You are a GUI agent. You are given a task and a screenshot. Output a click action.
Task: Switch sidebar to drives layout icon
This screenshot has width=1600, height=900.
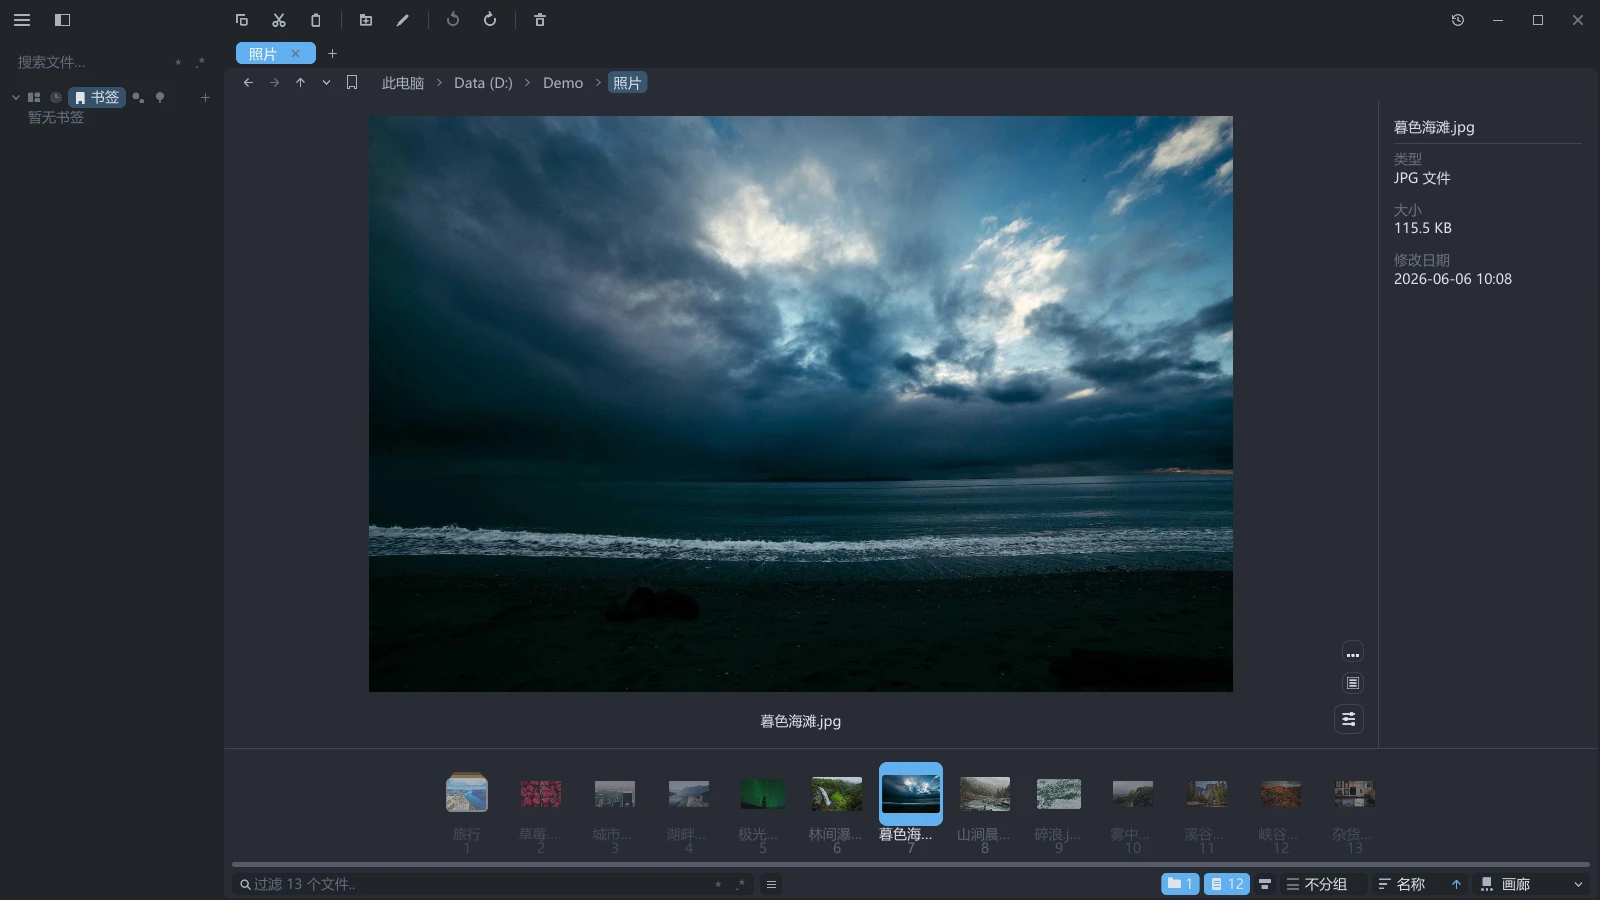34,97
